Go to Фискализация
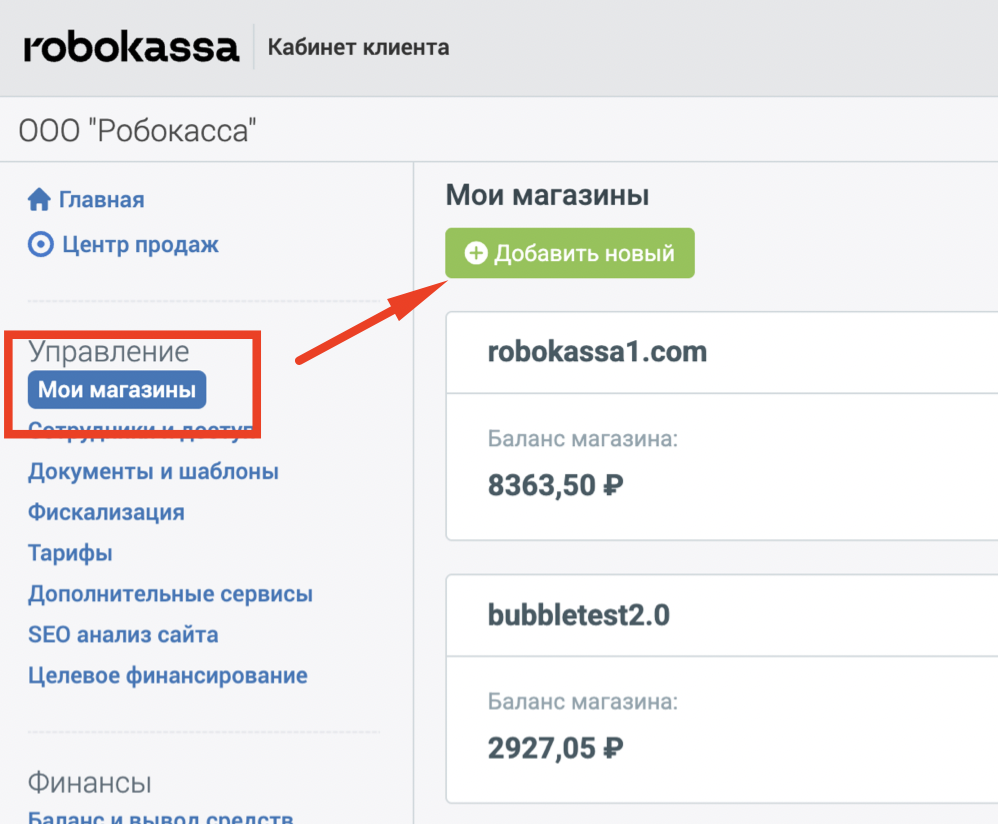 pos(106,512)
